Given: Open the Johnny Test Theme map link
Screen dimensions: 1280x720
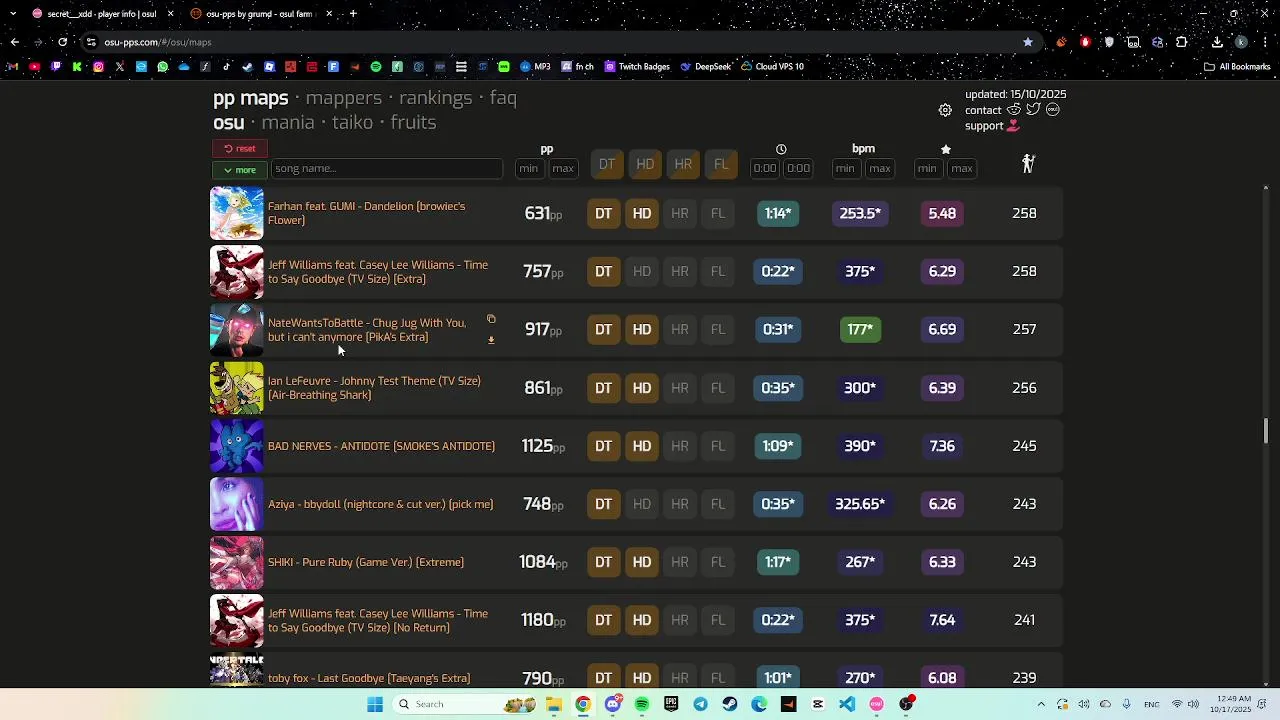Looking at the screenshot, I should (374, 388).
